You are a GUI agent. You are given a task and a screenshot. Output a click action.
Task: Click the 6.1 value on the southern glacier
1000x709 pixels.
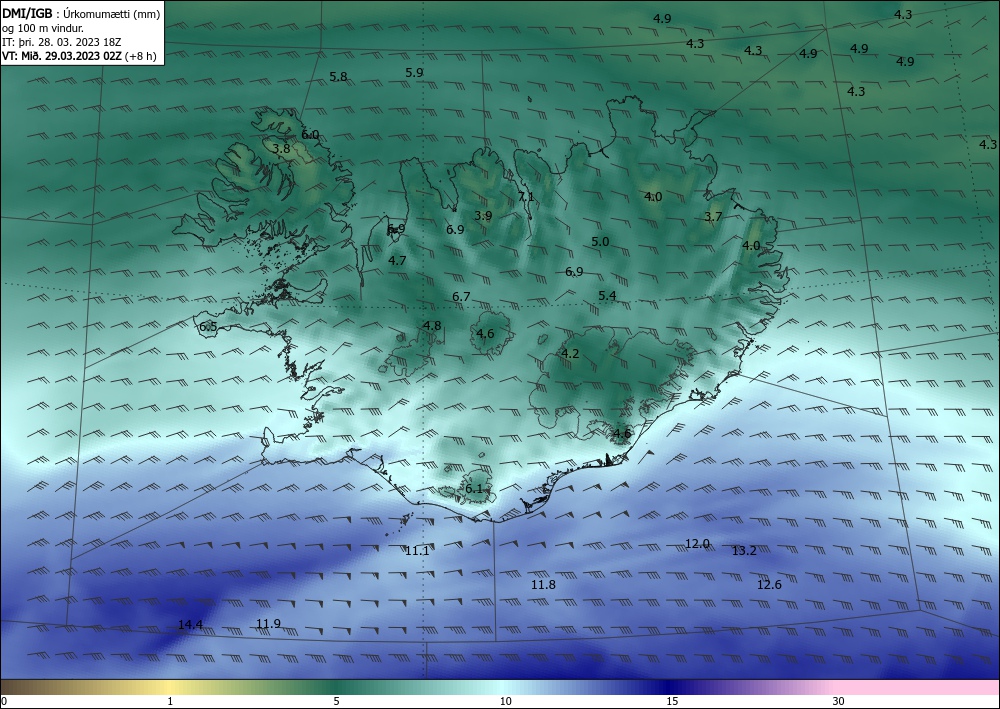[474, 489]
